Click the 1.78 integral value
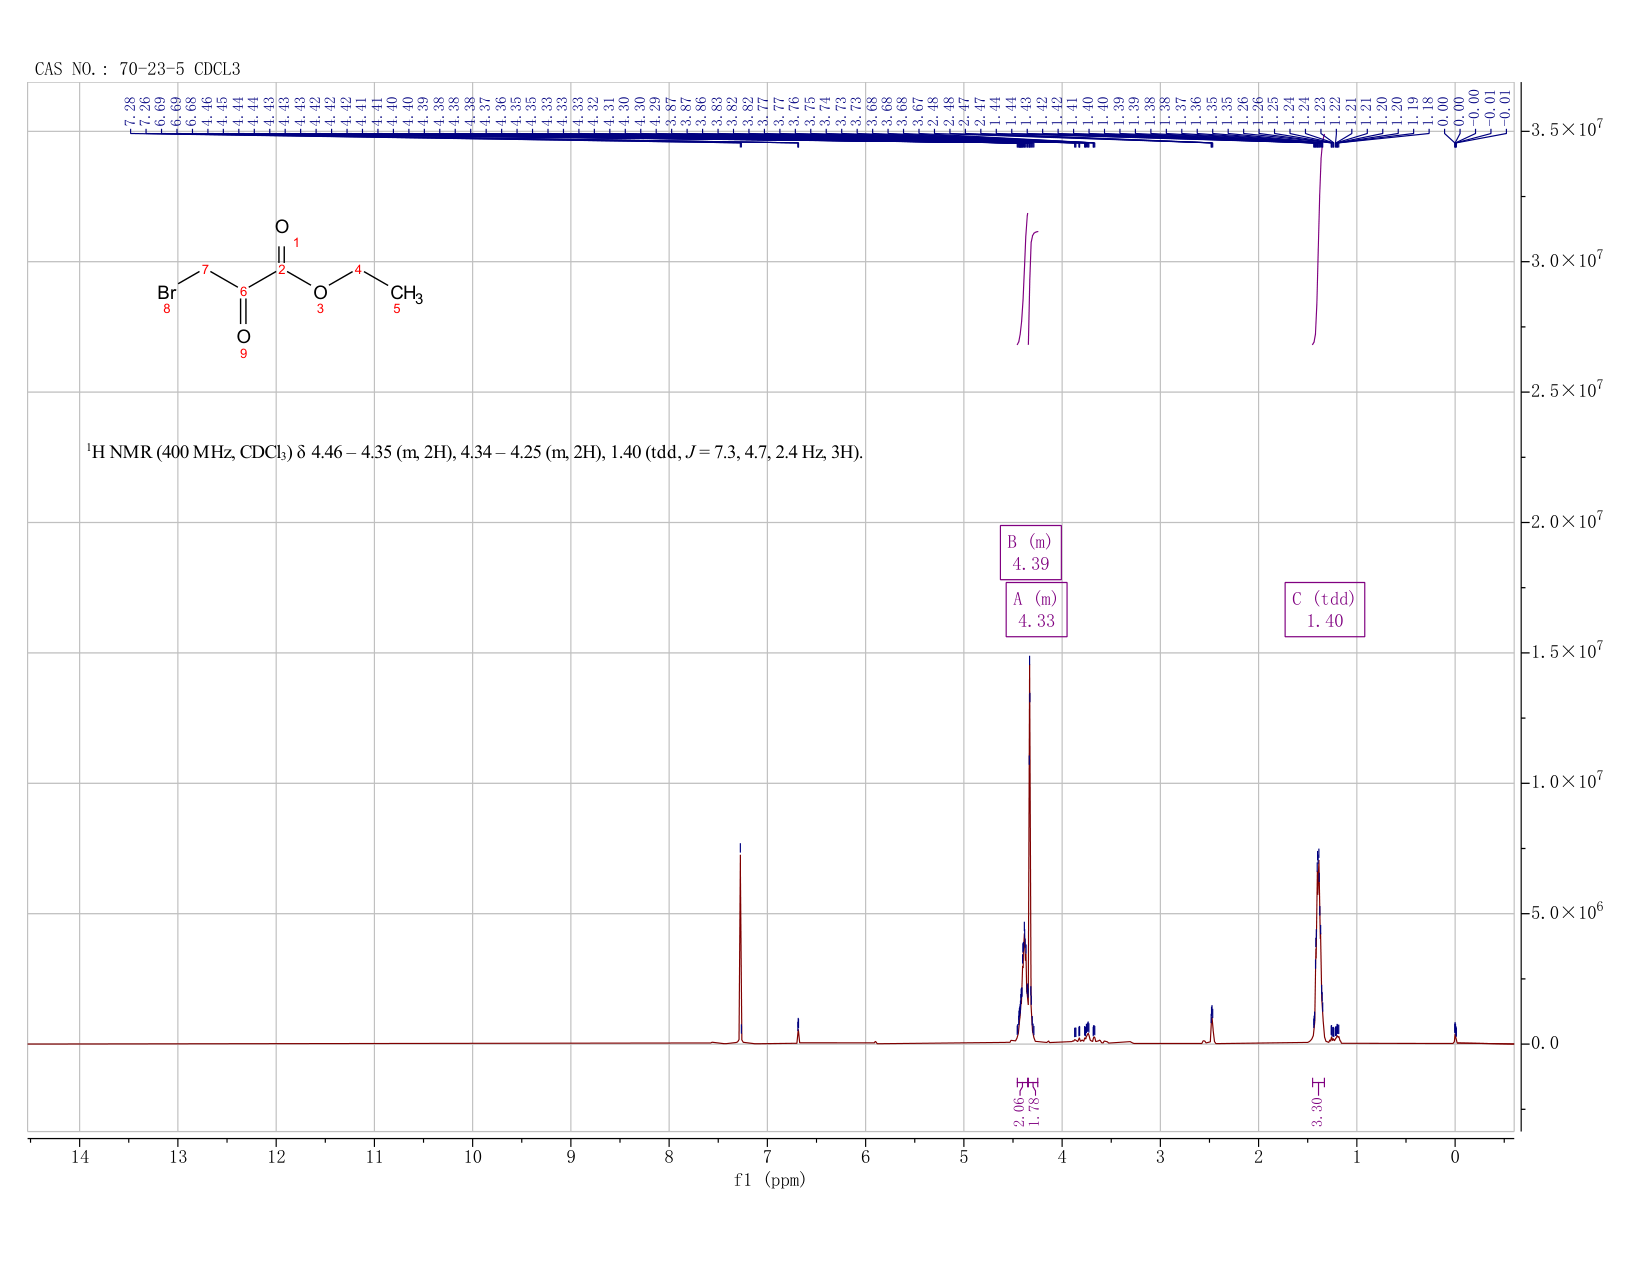This screenshot has height=1275, width=1650. click(x=1035, y=1111)
